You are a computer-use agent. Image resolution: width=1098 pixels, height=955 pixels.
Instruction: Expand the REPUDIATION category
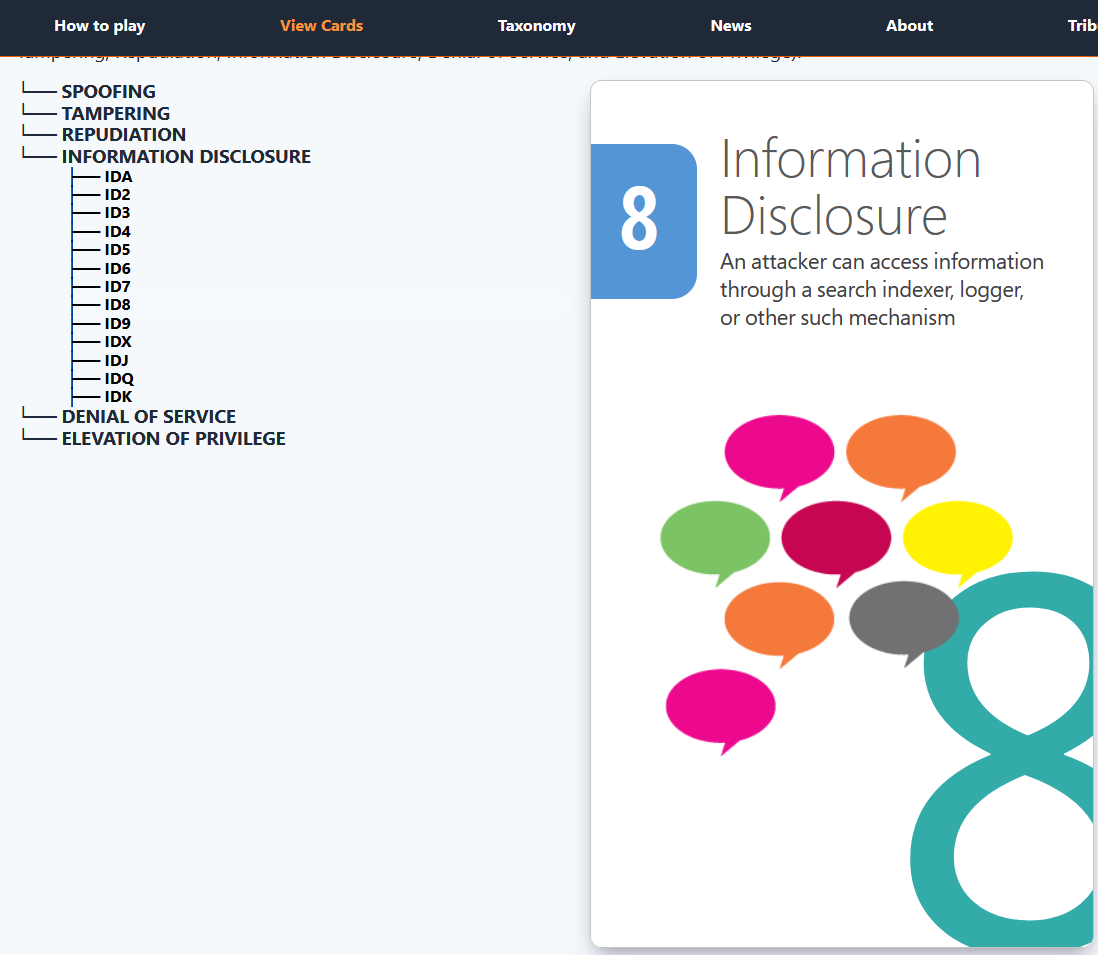[124, 134]
